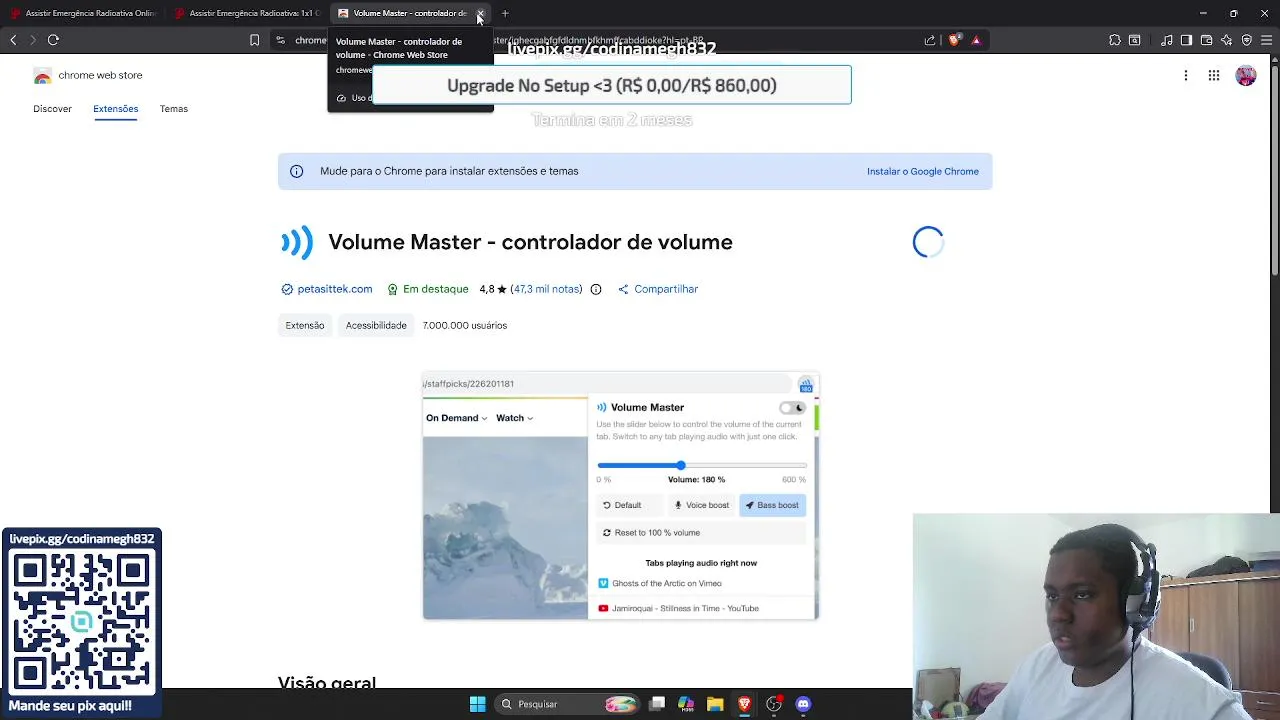
Task: Switch to Assistir Emergência Radioativa 1x1 tab
Action: pos(247,13)
